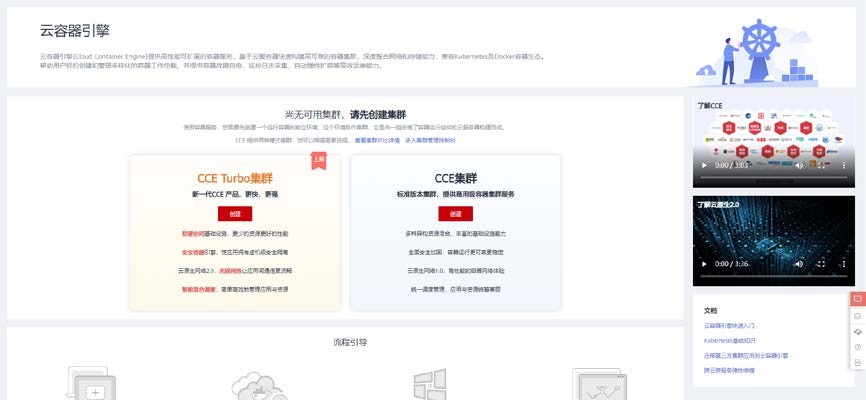The height and width of the screenshot is (400, 866).
Task: Click the 智能混合调度 highlighted feature text
Action: (199, 289)
